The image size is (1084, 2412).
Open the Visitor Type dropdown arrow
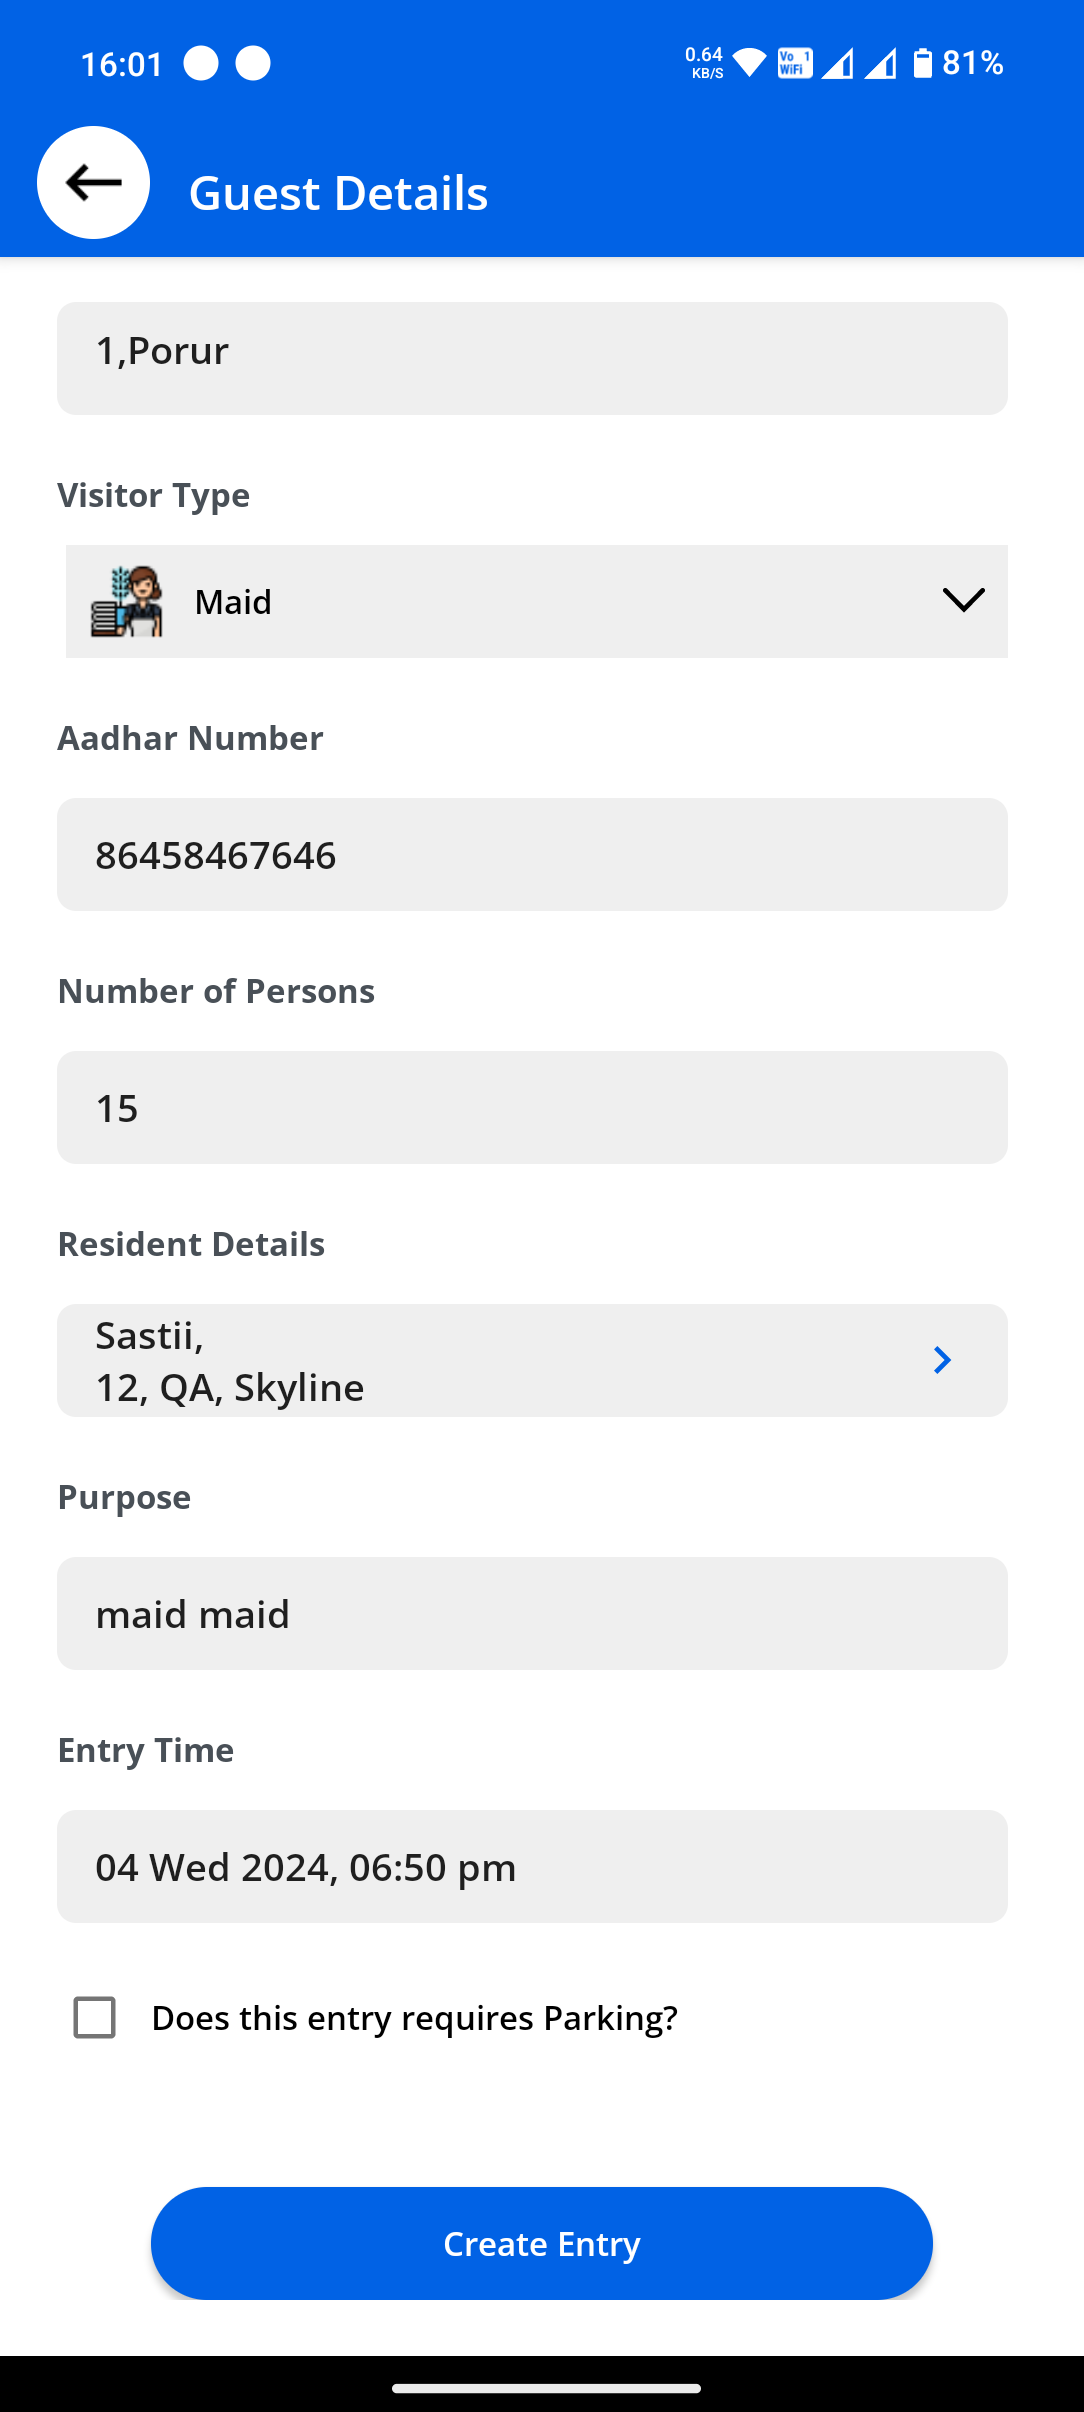(x=963, y=600)
